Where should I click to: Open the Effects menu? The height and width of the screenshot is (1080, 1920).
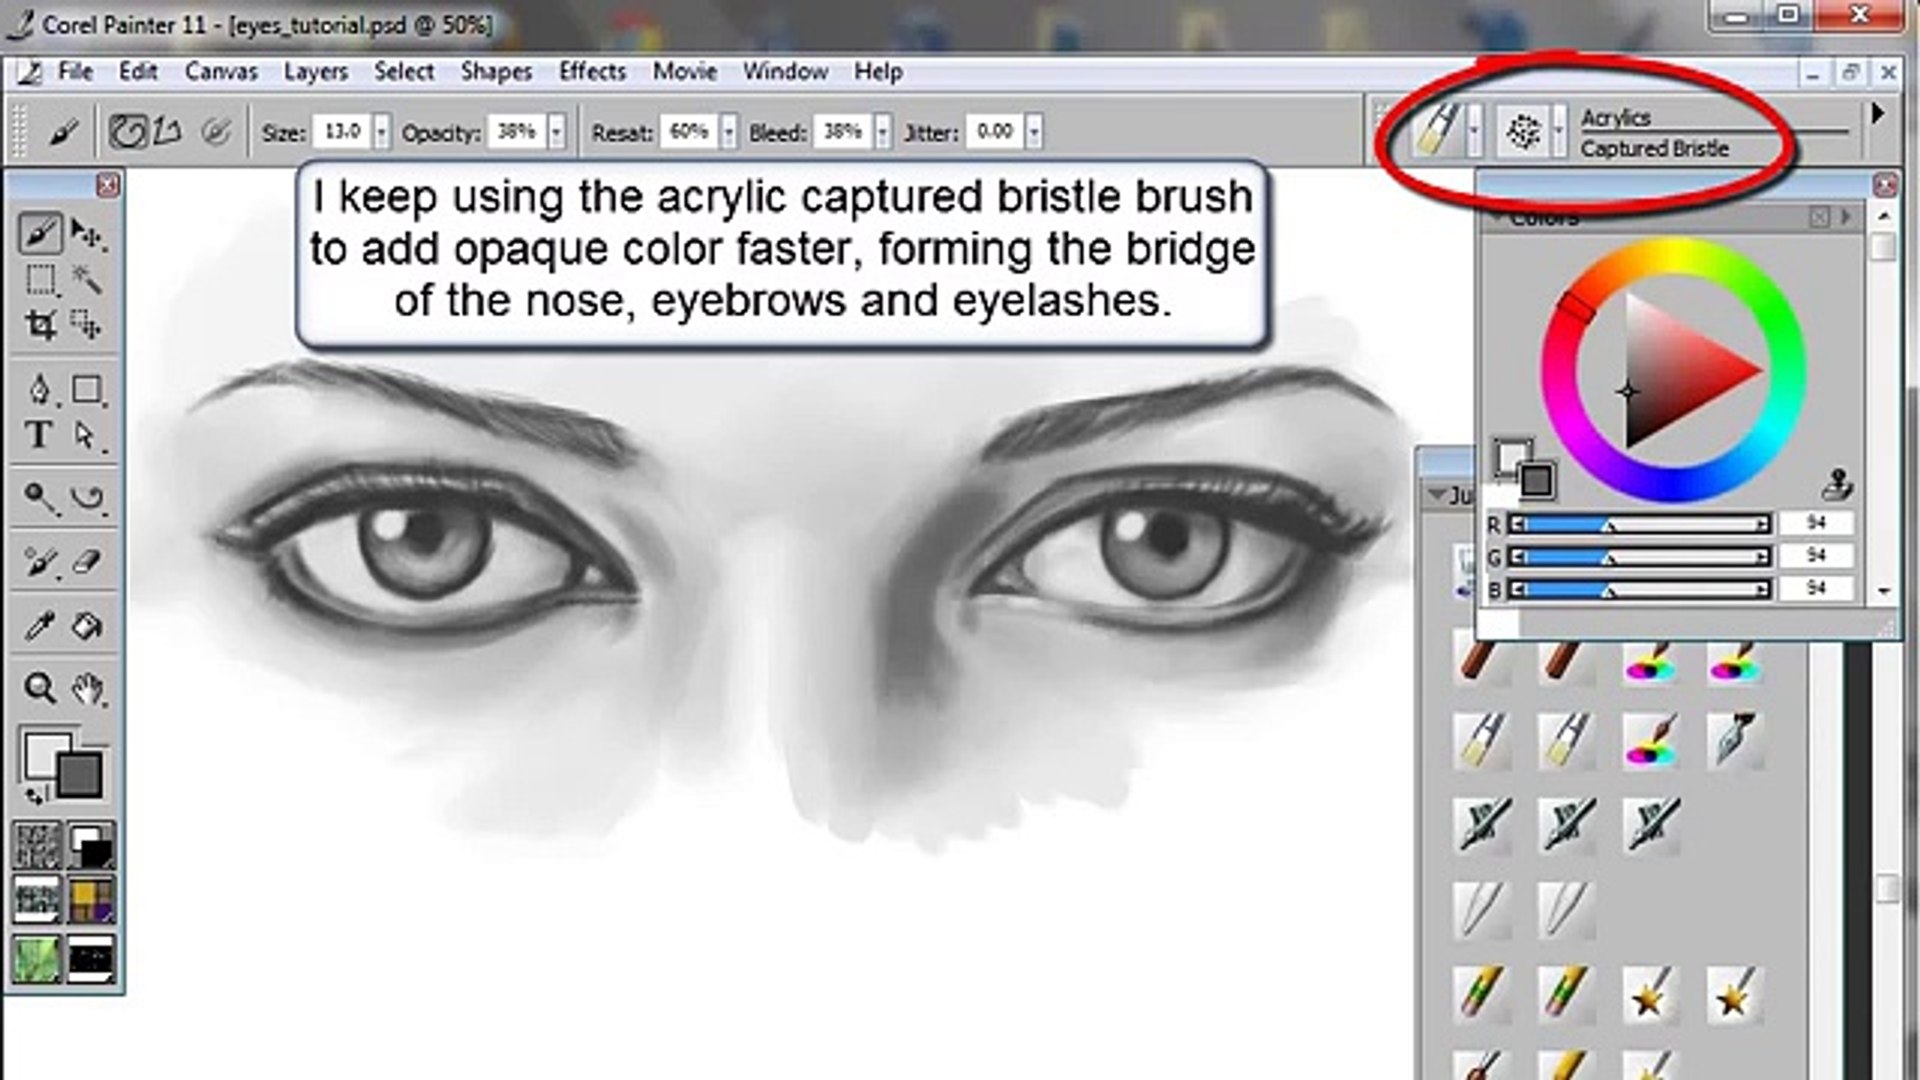pyautogui.click(x=592, y=72)
